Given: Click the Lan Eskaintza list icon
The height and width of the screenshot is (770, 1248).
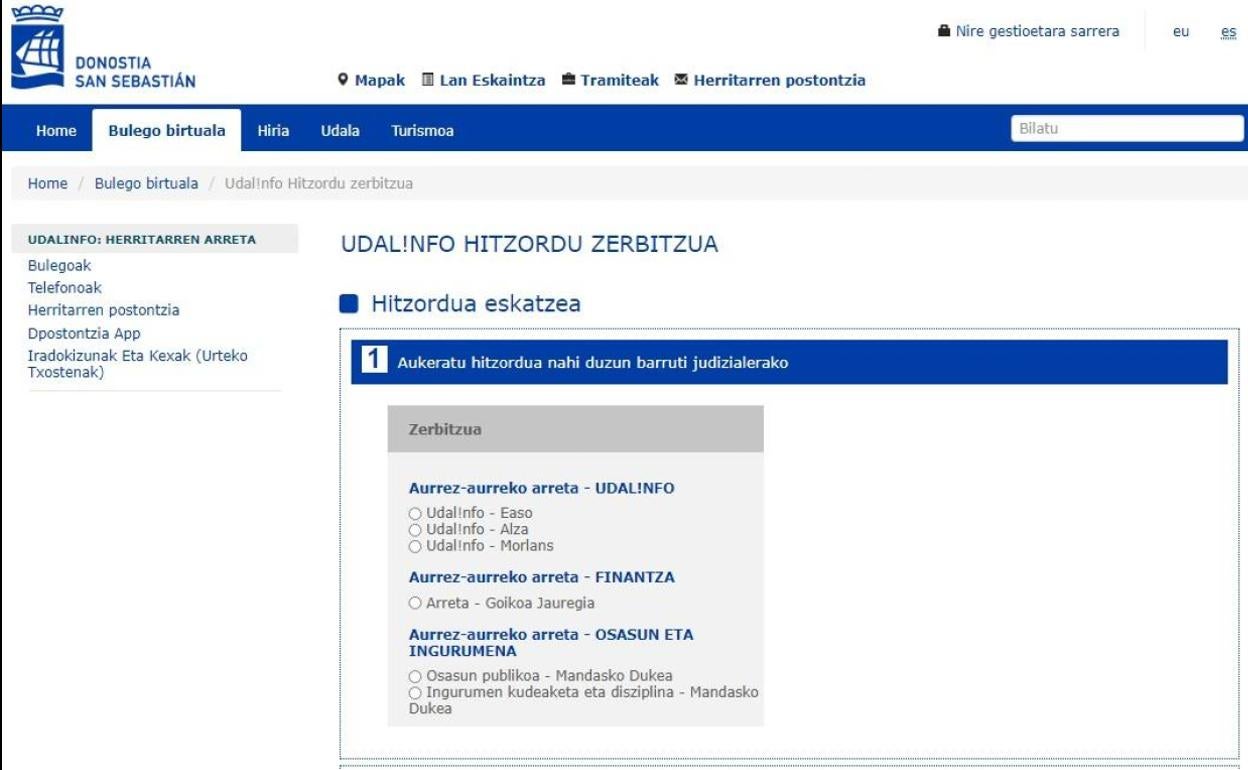Looking at the screenshot, I should point(427,80).
